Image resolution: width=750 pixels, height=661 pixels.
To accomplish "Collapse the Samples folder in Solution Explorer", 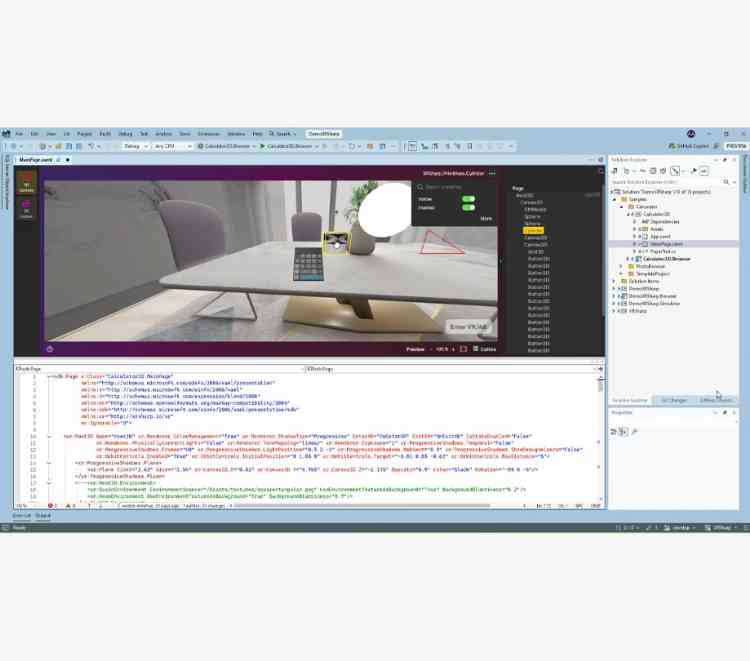I will (615, 199).
